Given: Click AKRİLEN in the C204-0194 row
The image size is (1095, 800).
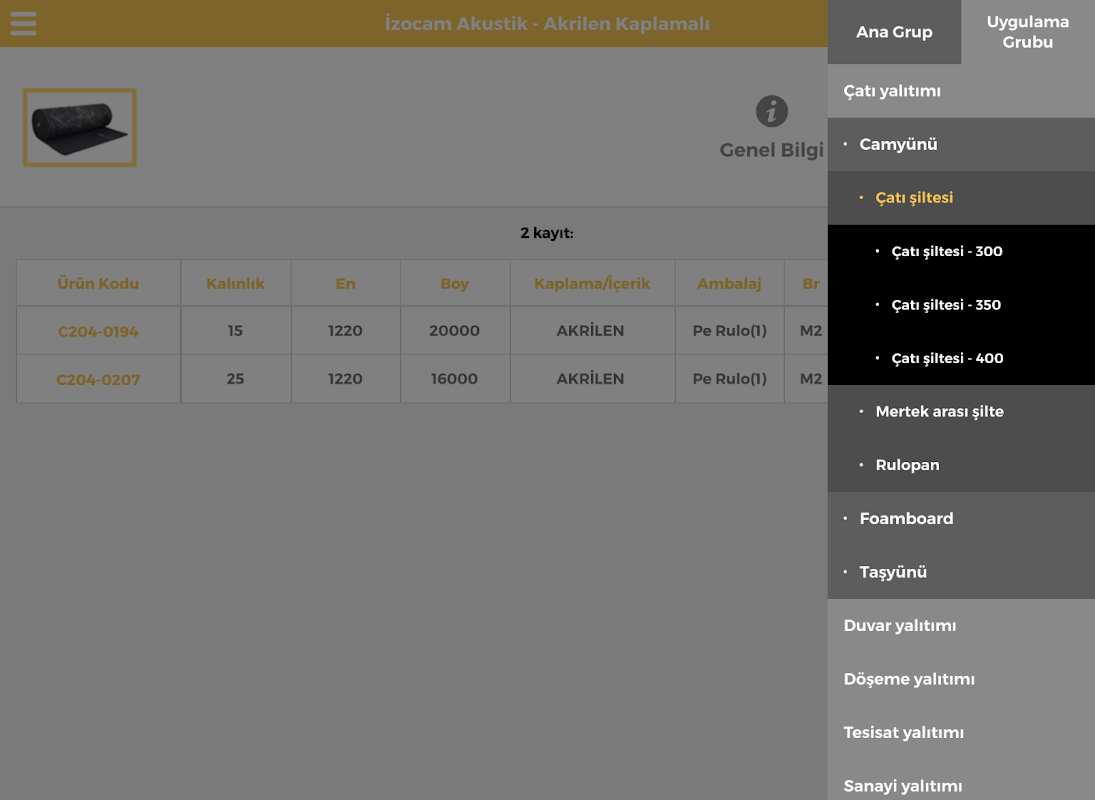Looking at the screenshot, I should coord(590,331).
